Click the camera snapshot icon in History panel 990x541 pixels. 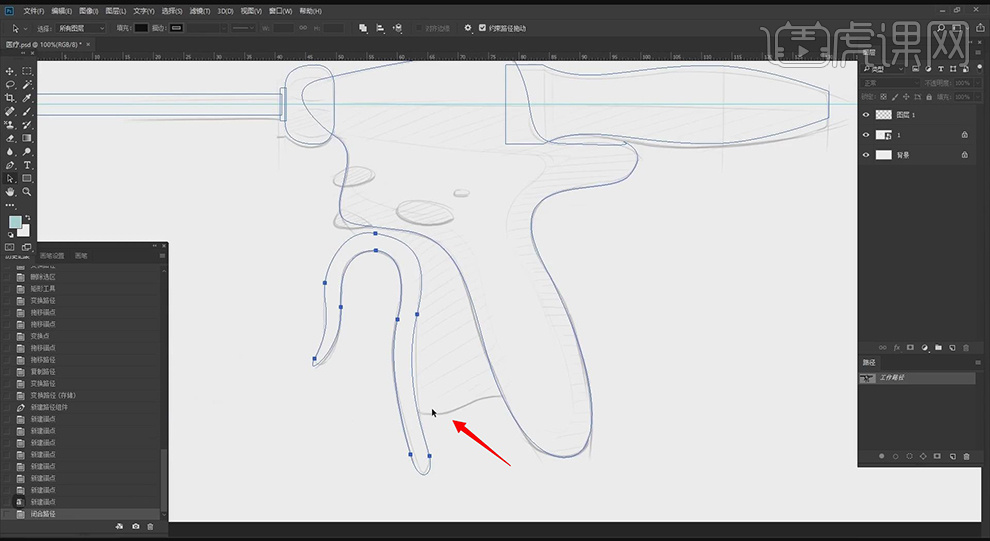click(x=135, y=526)
